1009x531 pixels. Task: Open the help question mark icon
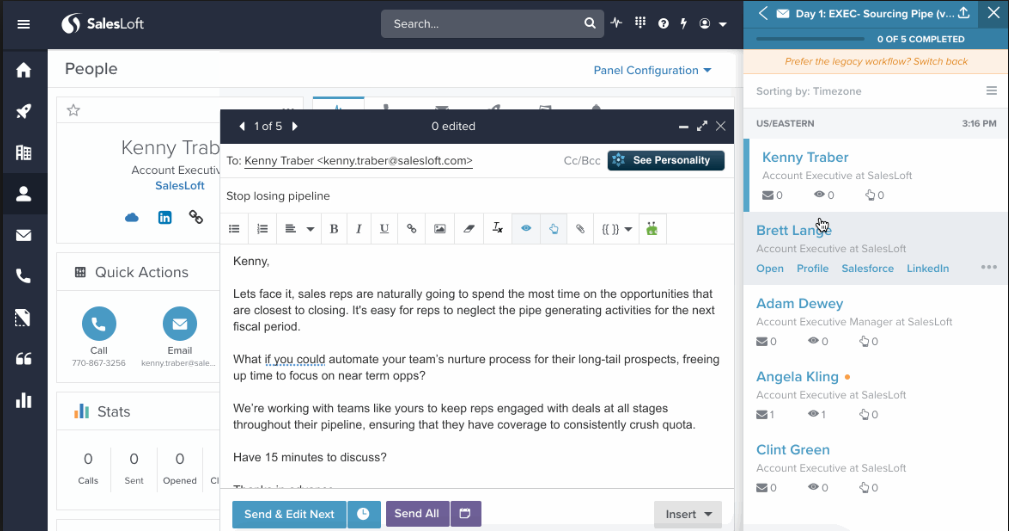663,24
